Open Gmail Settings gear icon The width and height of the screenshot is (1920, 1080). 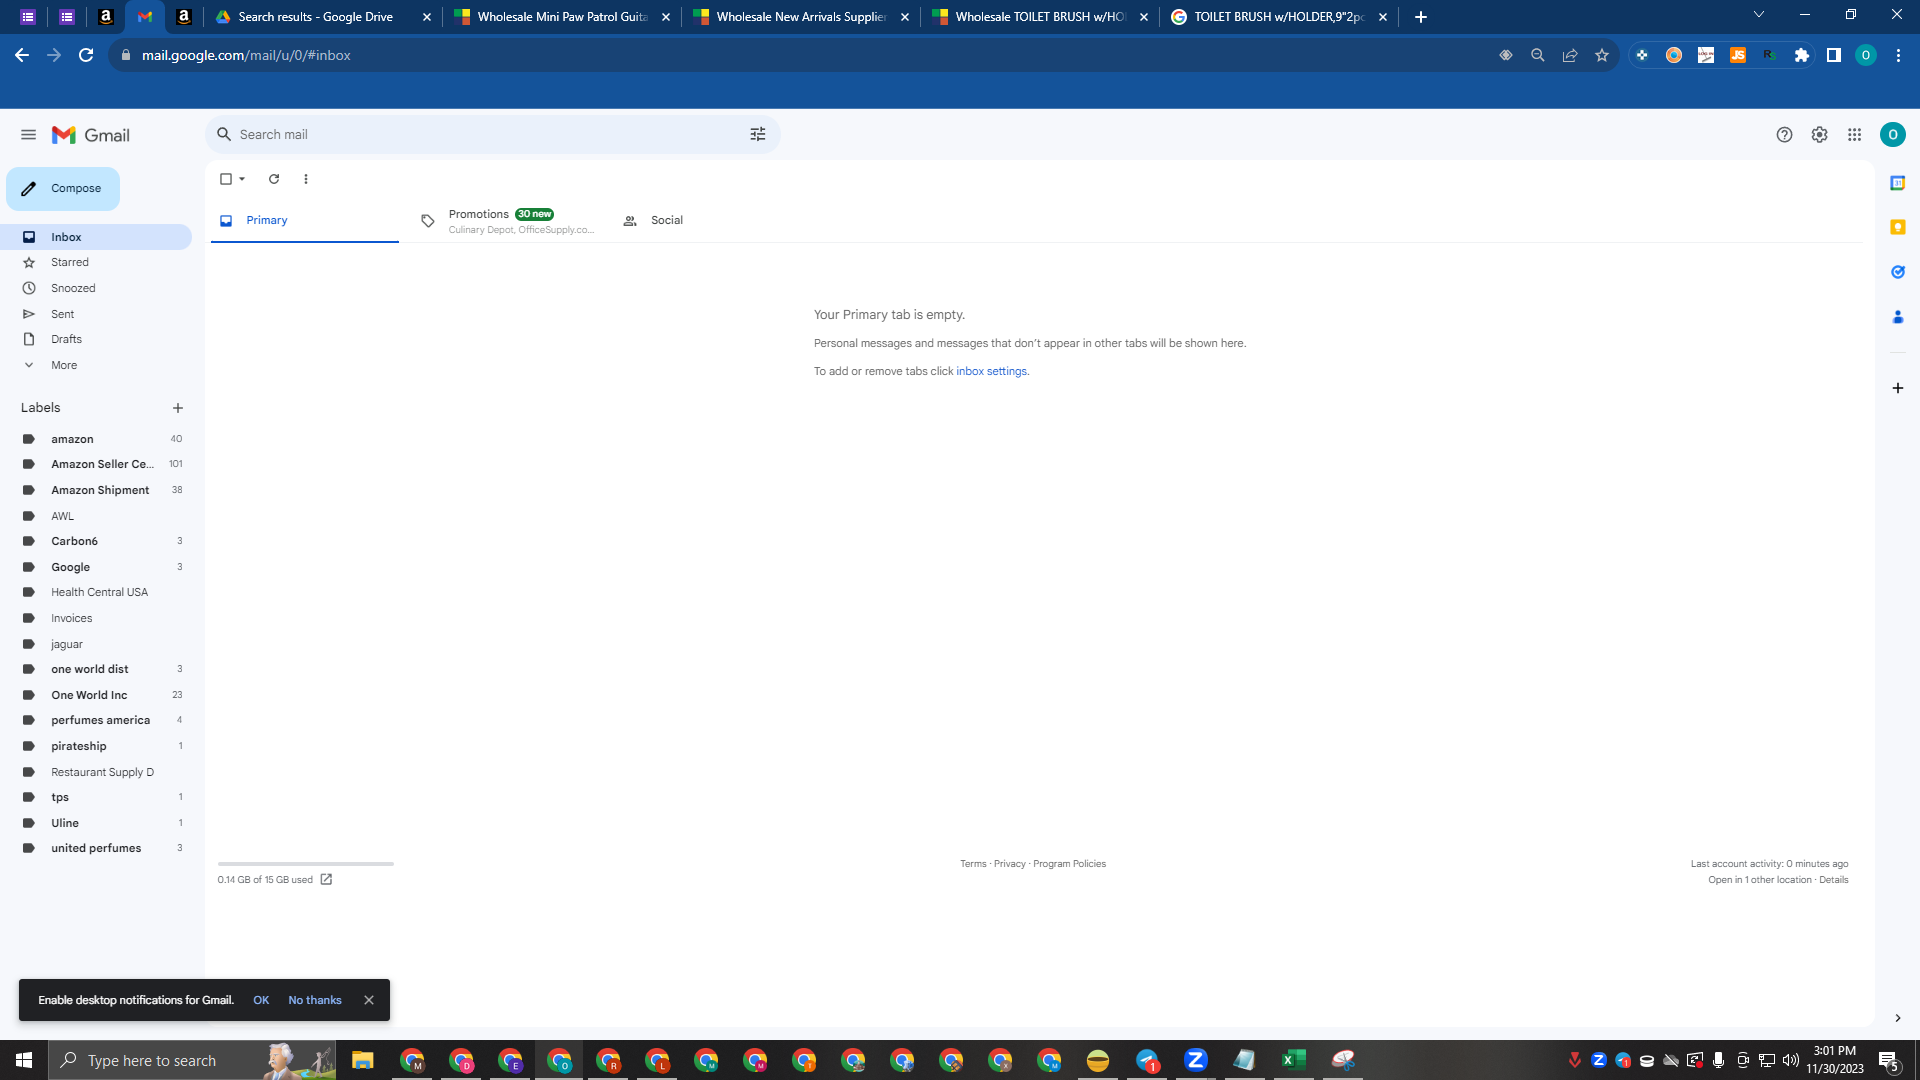[1819, 135]
